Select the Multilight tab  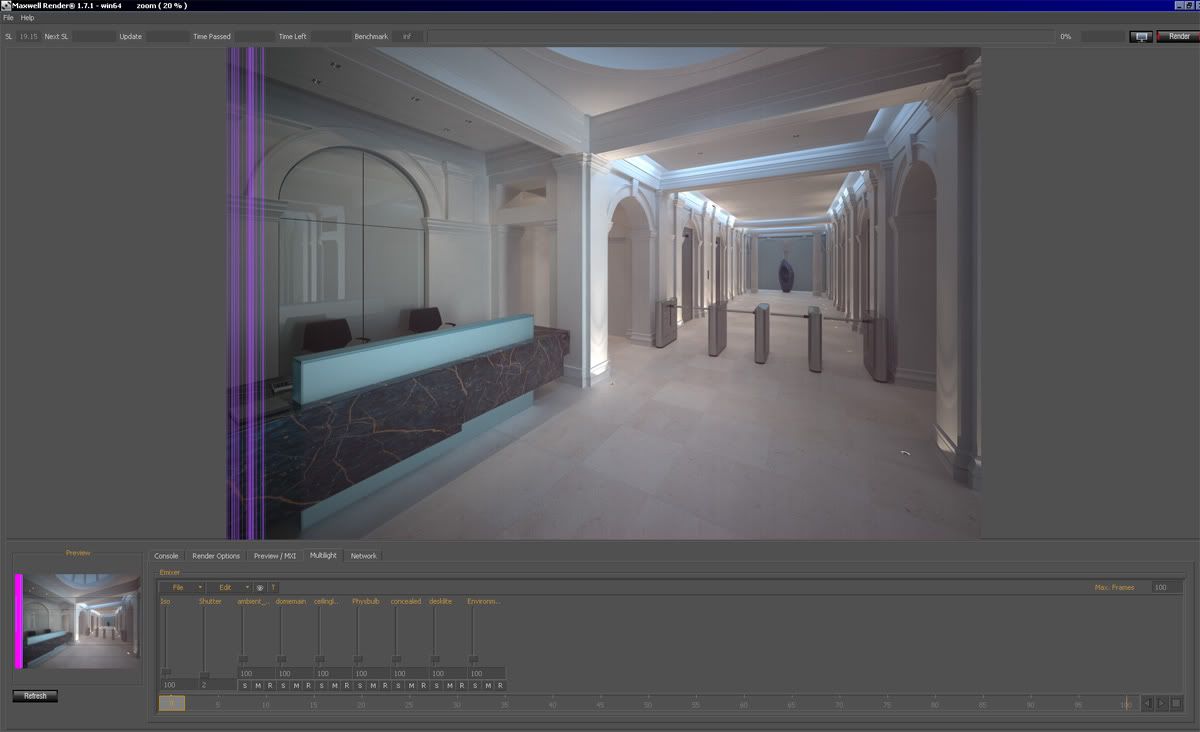[x=323, y=555]
